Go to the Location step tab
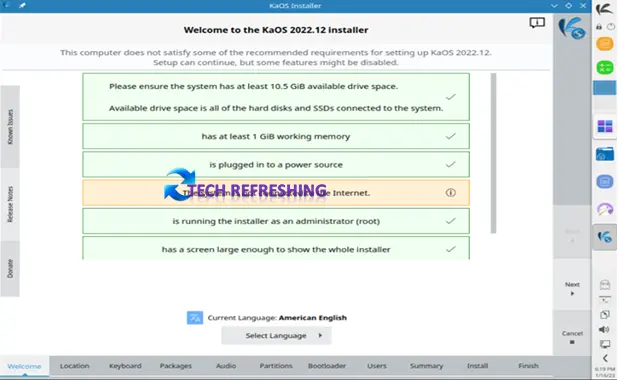 point(75,366)
